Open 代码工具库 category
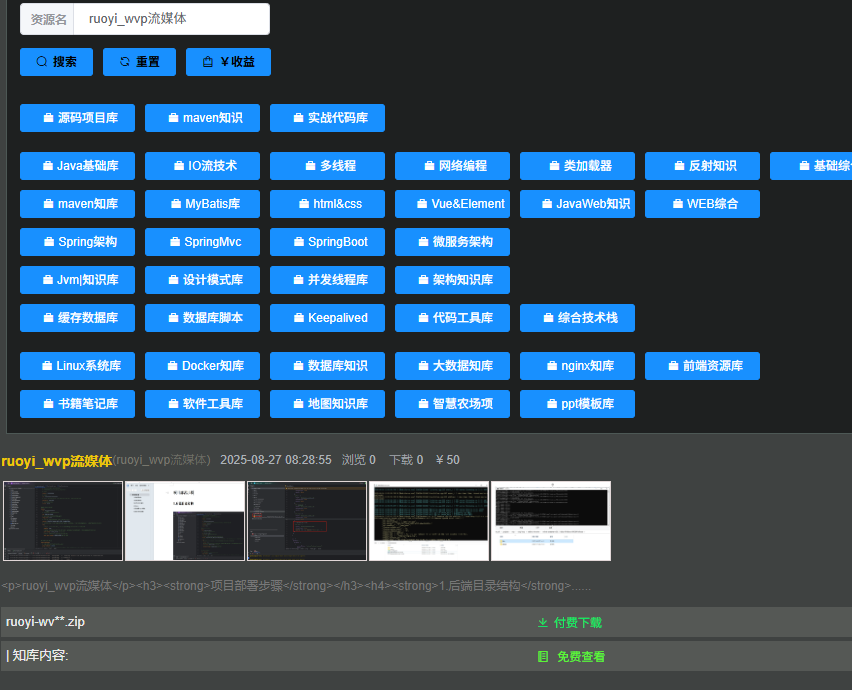Screen dimensions: 852x690 click(x=452, y=318)
